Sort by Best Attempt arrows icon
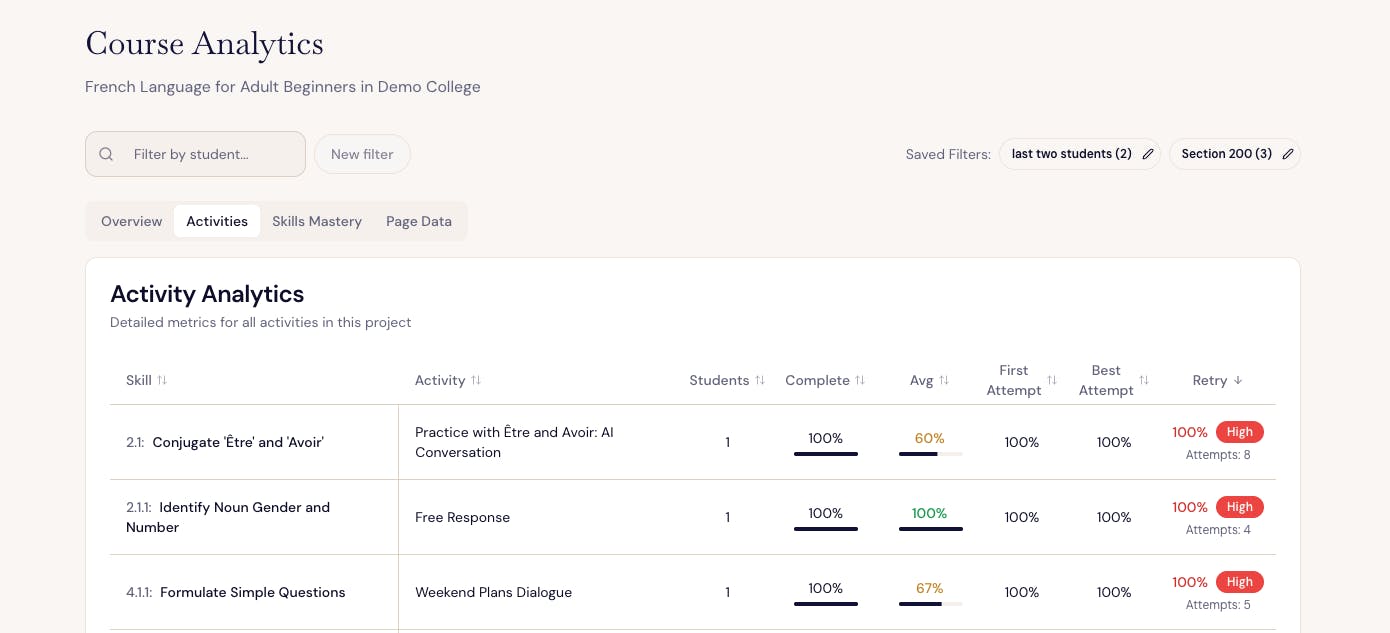 click(x=1144, y=380)
